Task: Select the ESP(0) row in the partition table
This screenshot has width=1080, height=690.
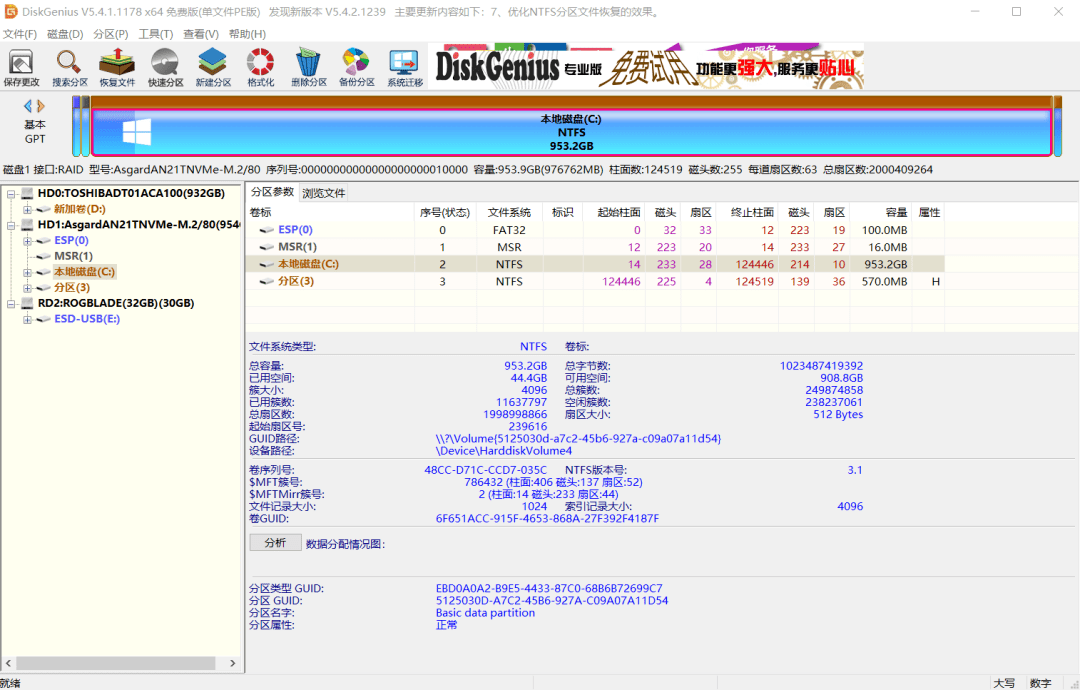Action: [594, 230]
